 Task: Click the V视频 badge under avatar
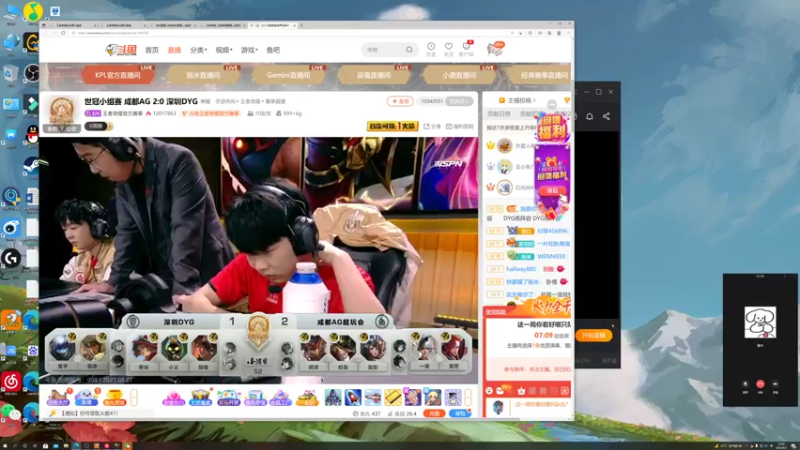click(98, 126)
